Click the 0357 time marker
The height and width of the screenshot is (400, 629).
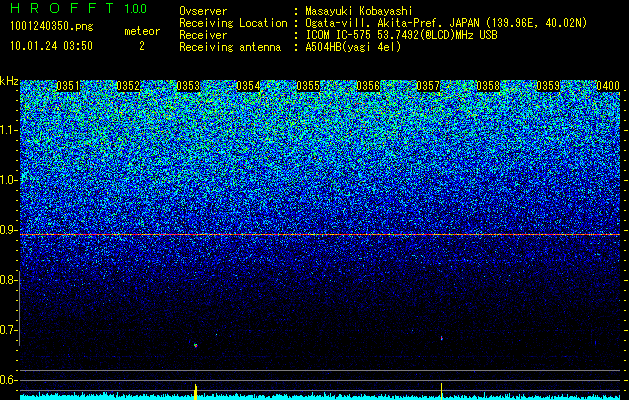pyautogui.click(x=428, y=86)
